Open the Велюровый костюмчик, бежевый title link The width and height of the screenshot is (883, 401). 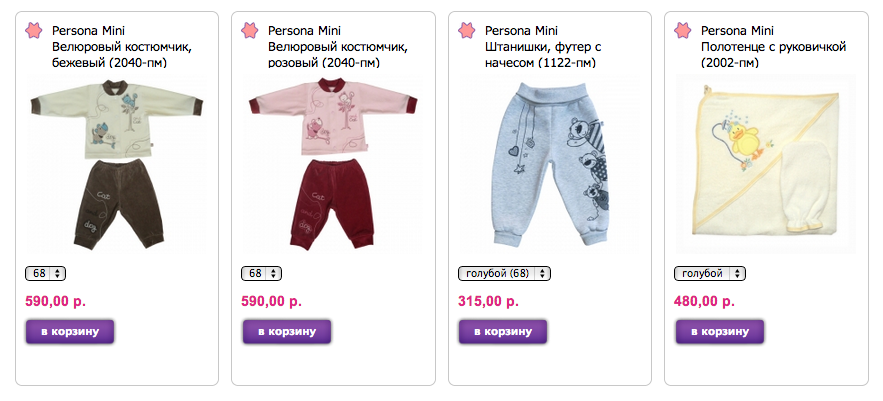coord(122,55)
